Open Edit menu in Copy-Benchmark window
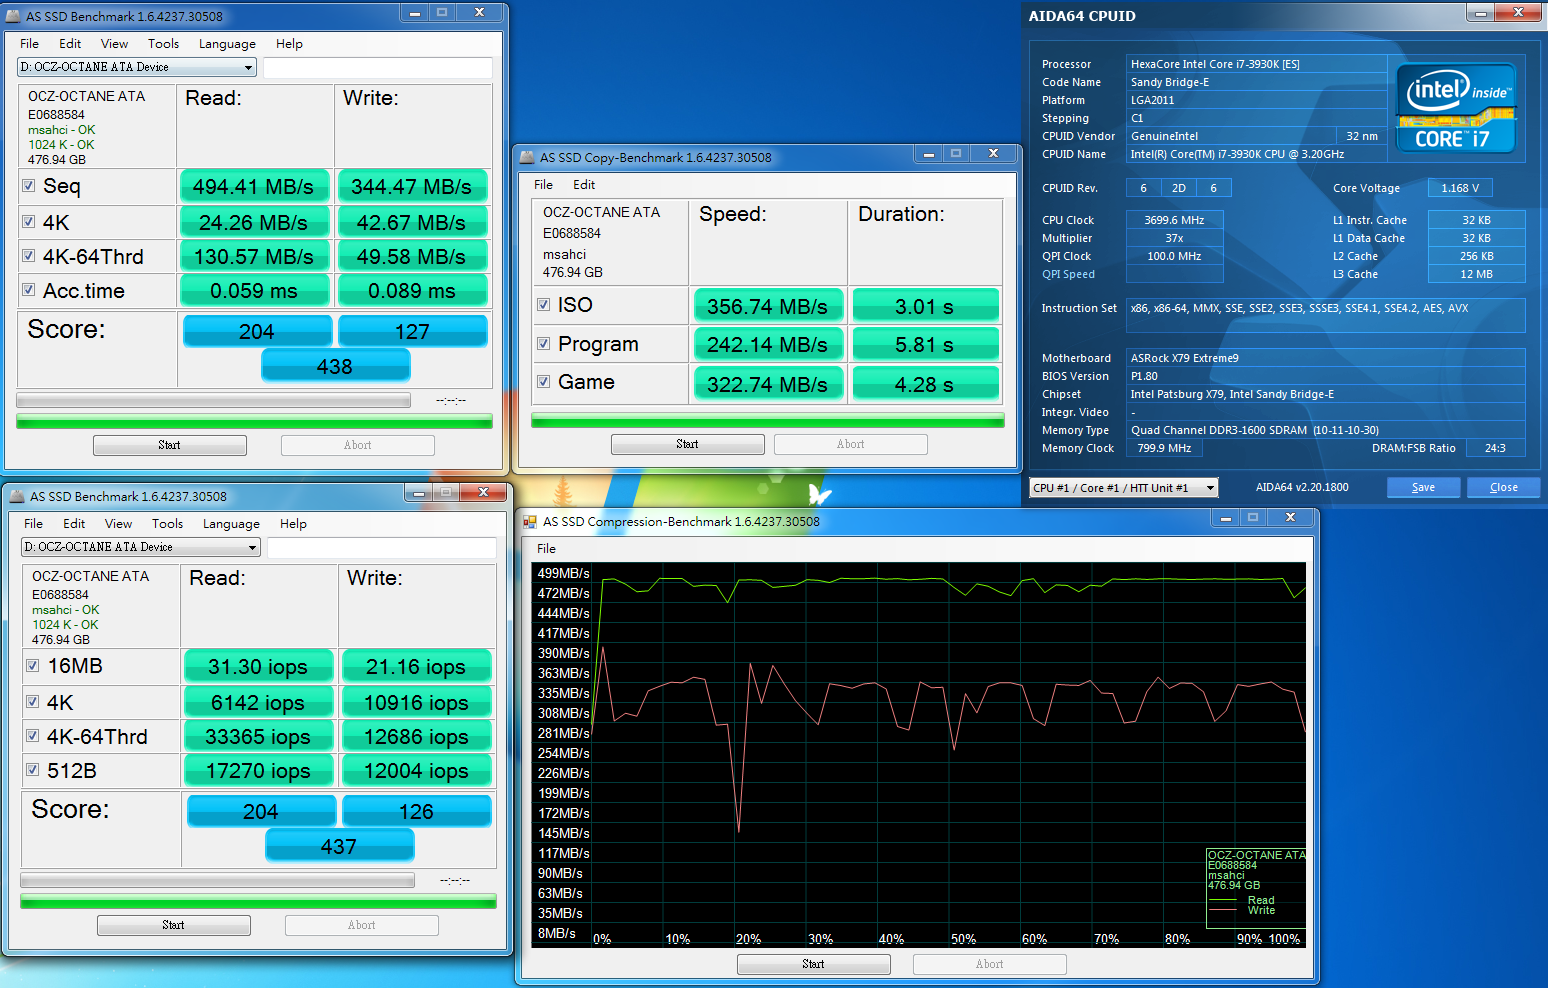The image size is (1548, 988). 584,184
